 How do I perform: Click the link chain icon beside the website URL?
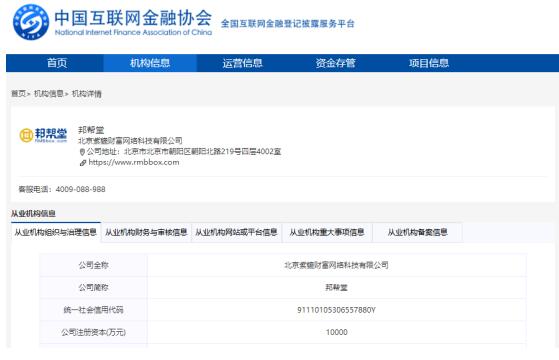(x=83, y=163)
